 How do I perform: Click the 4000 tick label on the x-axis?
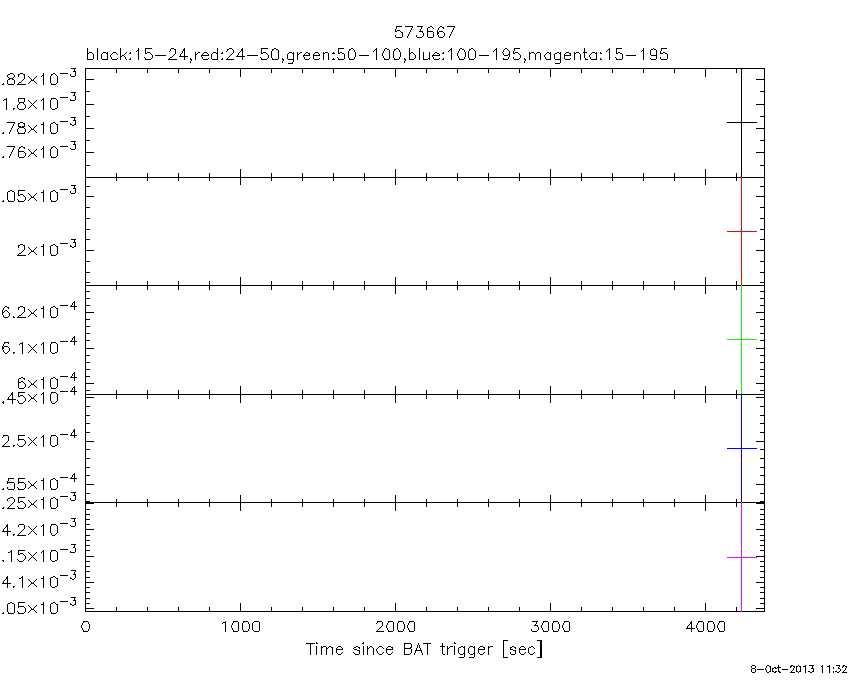pyautogui.click(x=705, y=628)
